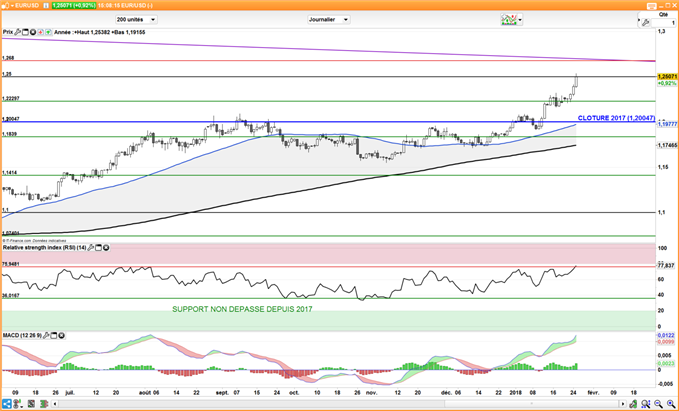The height and width of the screenshot is (411, 679).
Task: Click the bottom-right green chart tool icon
Action: coord(633,404)
